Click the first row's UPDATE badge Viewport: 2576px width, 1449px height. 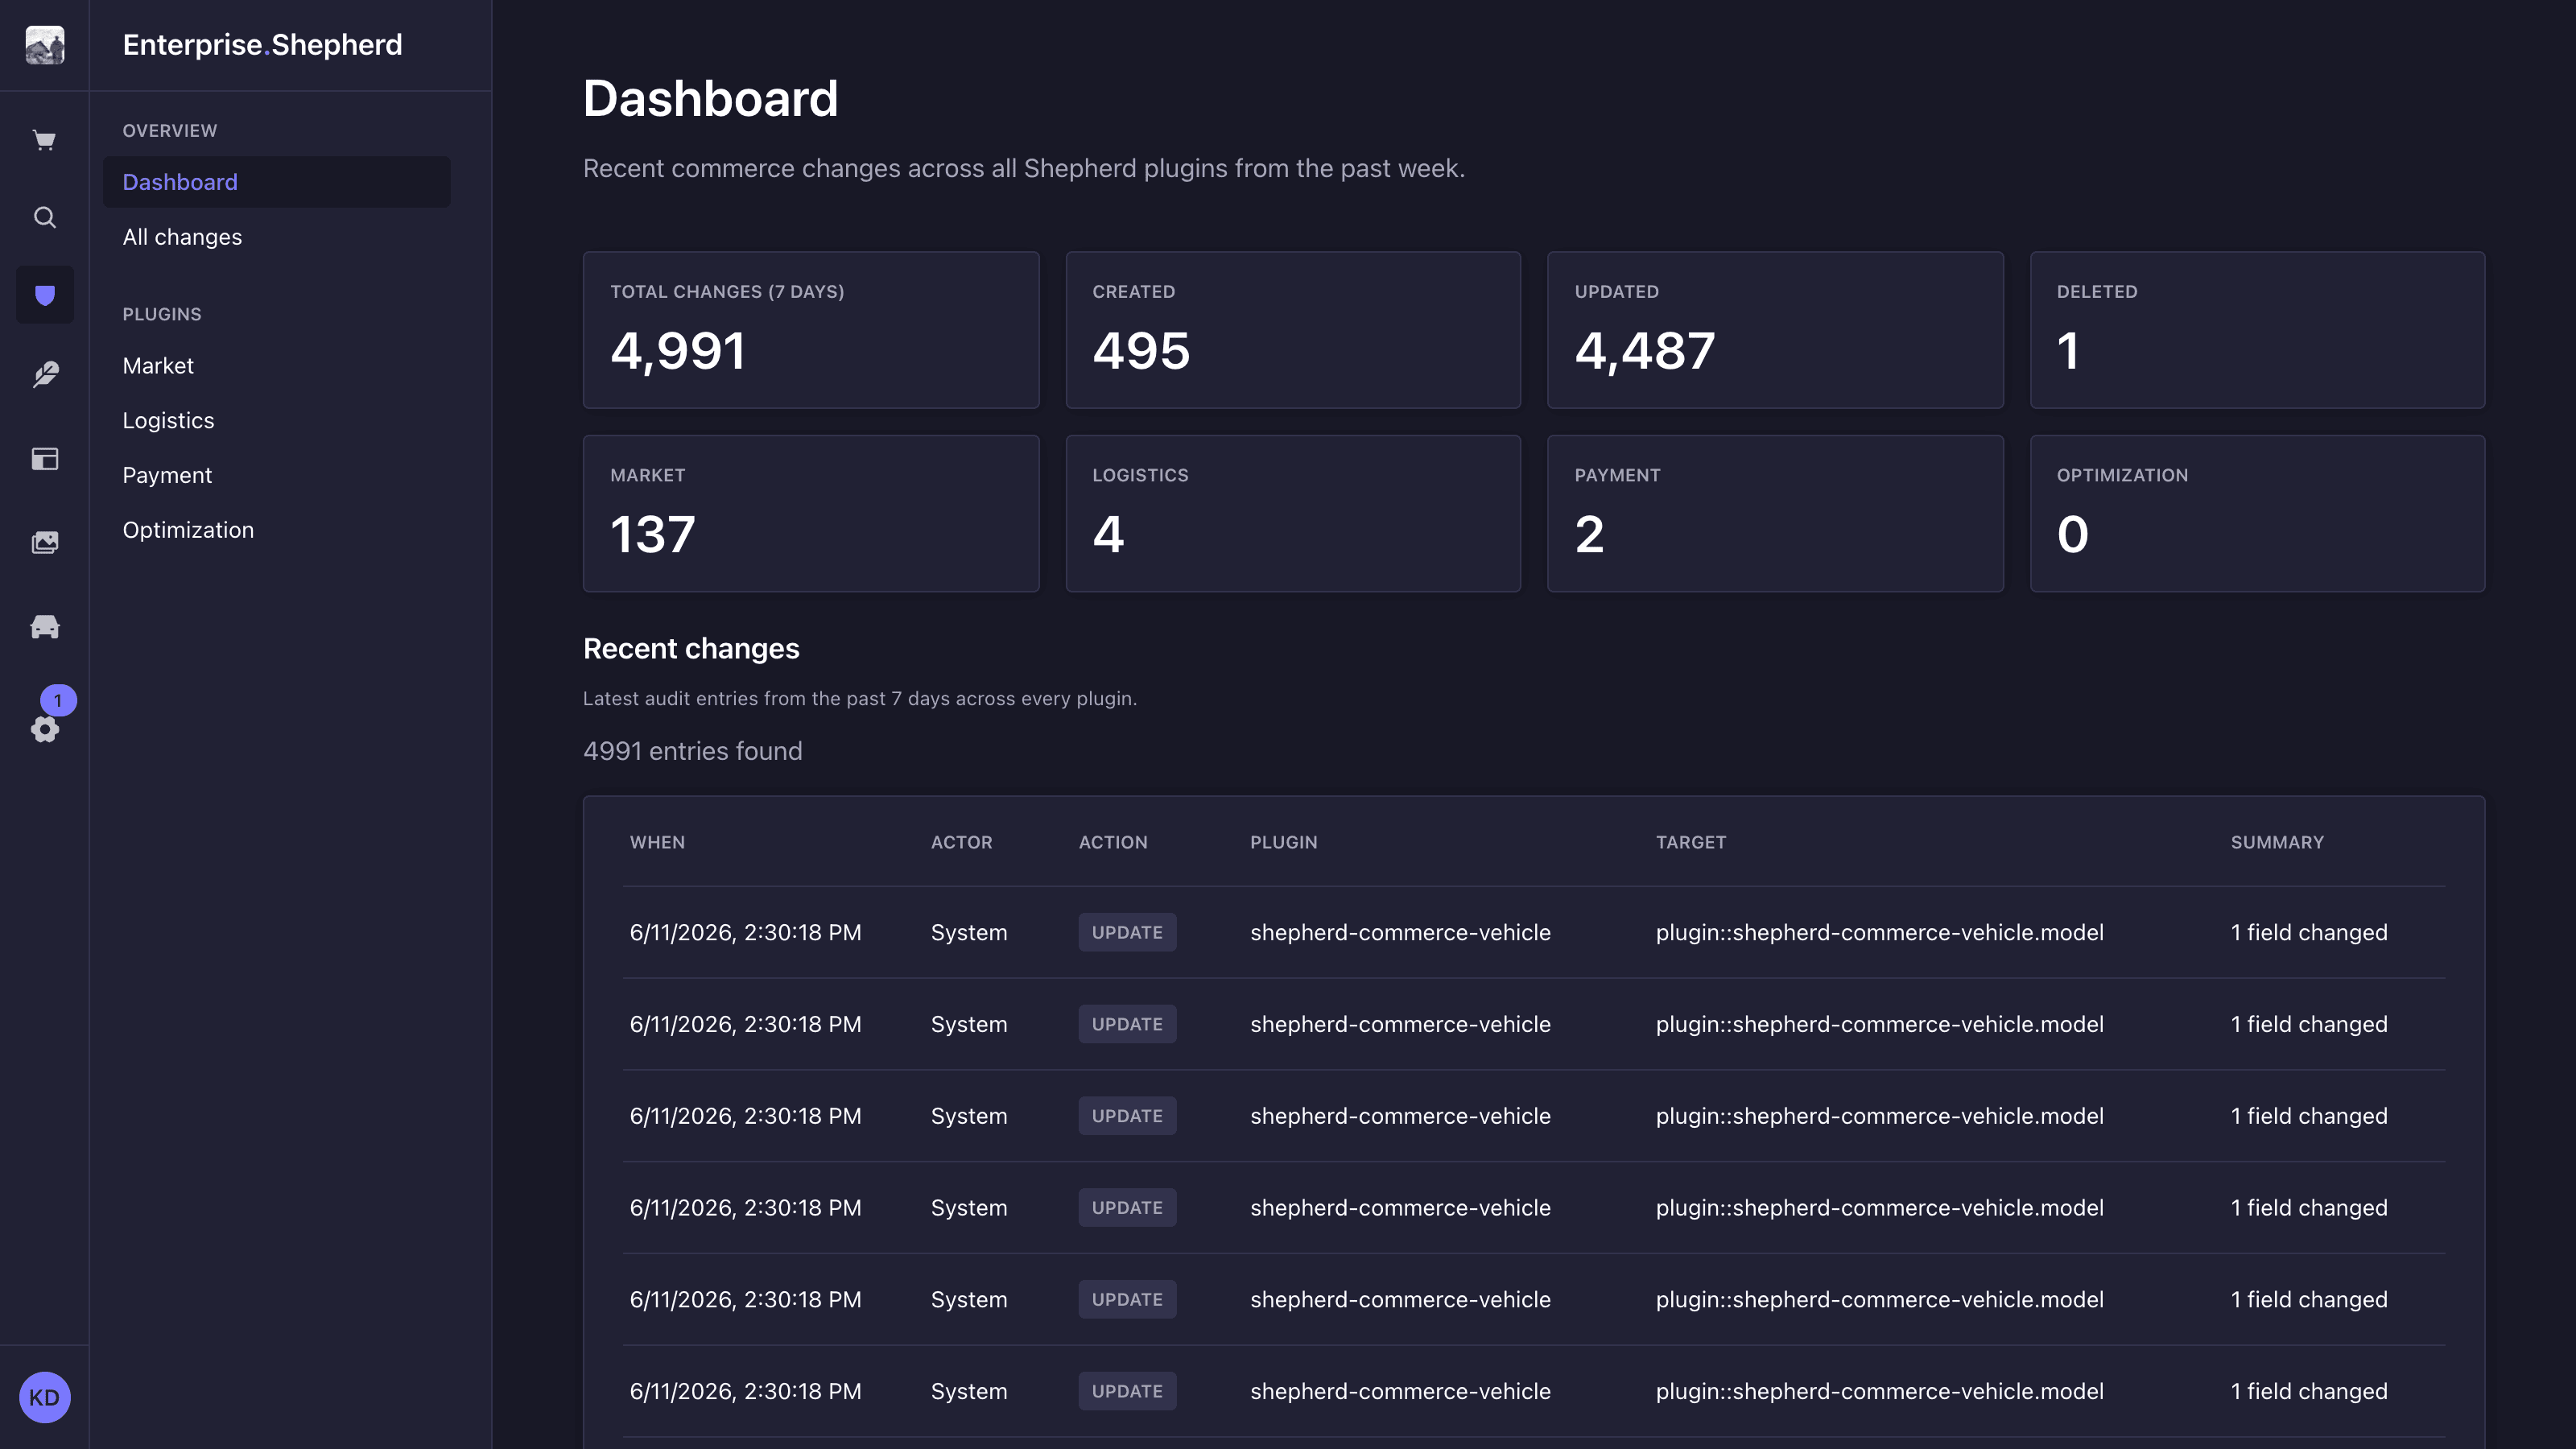tap(1127, 933)
